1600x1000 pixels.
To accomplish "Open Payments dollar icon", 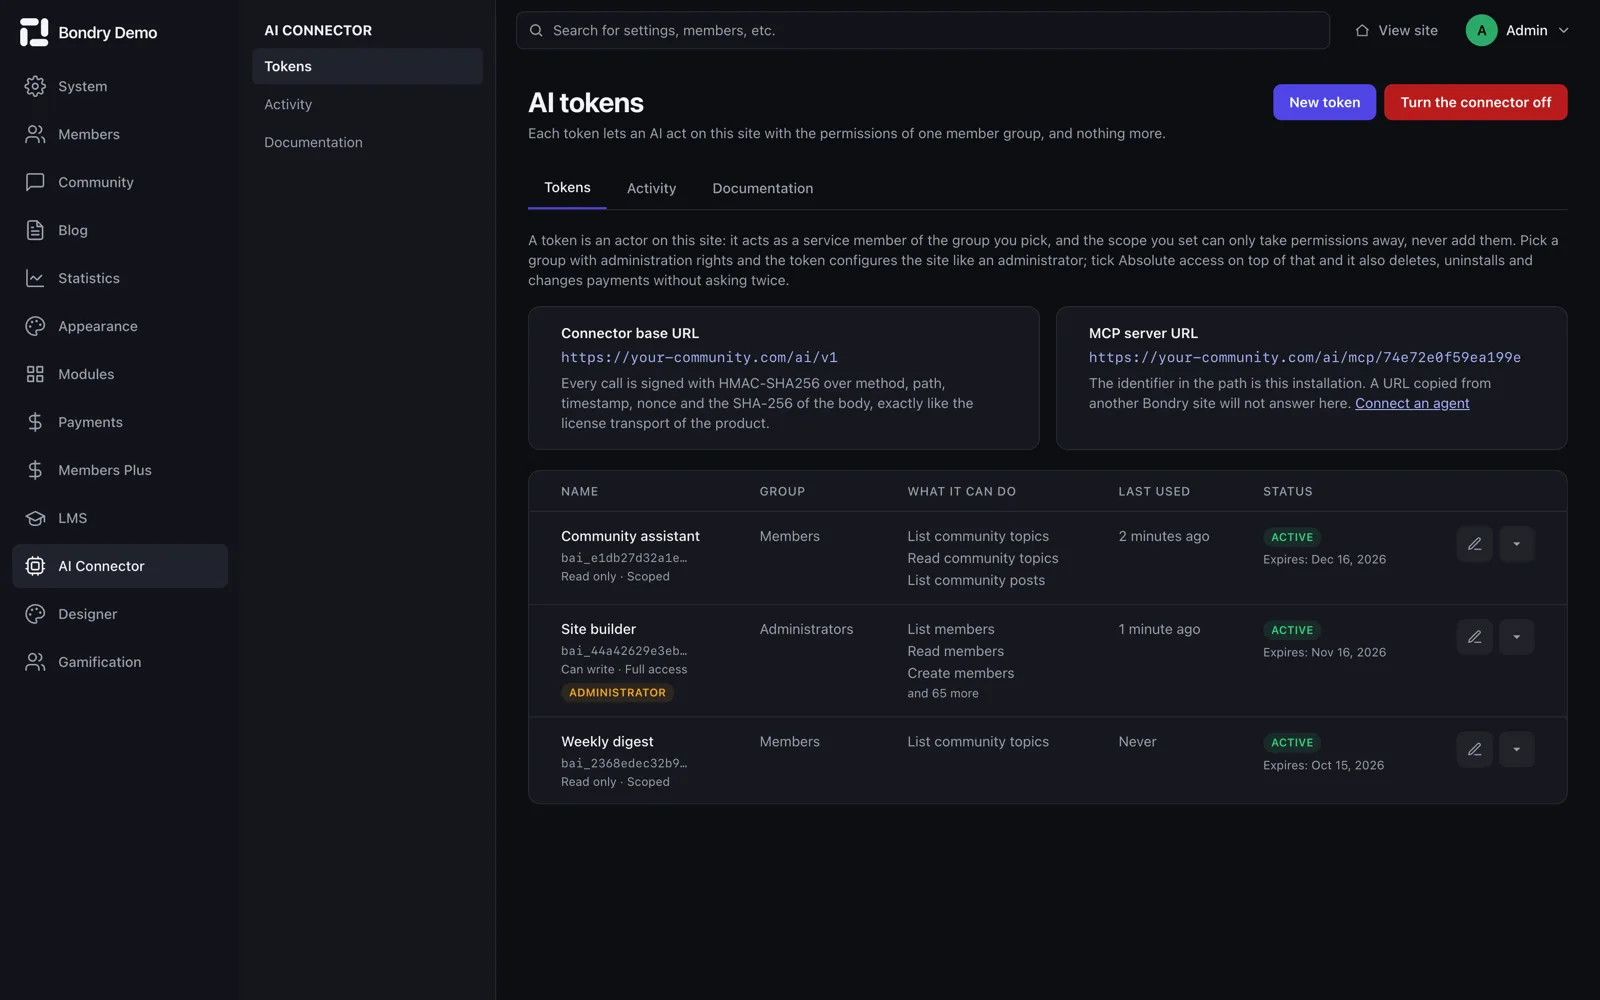I will [x=35, y=422].
